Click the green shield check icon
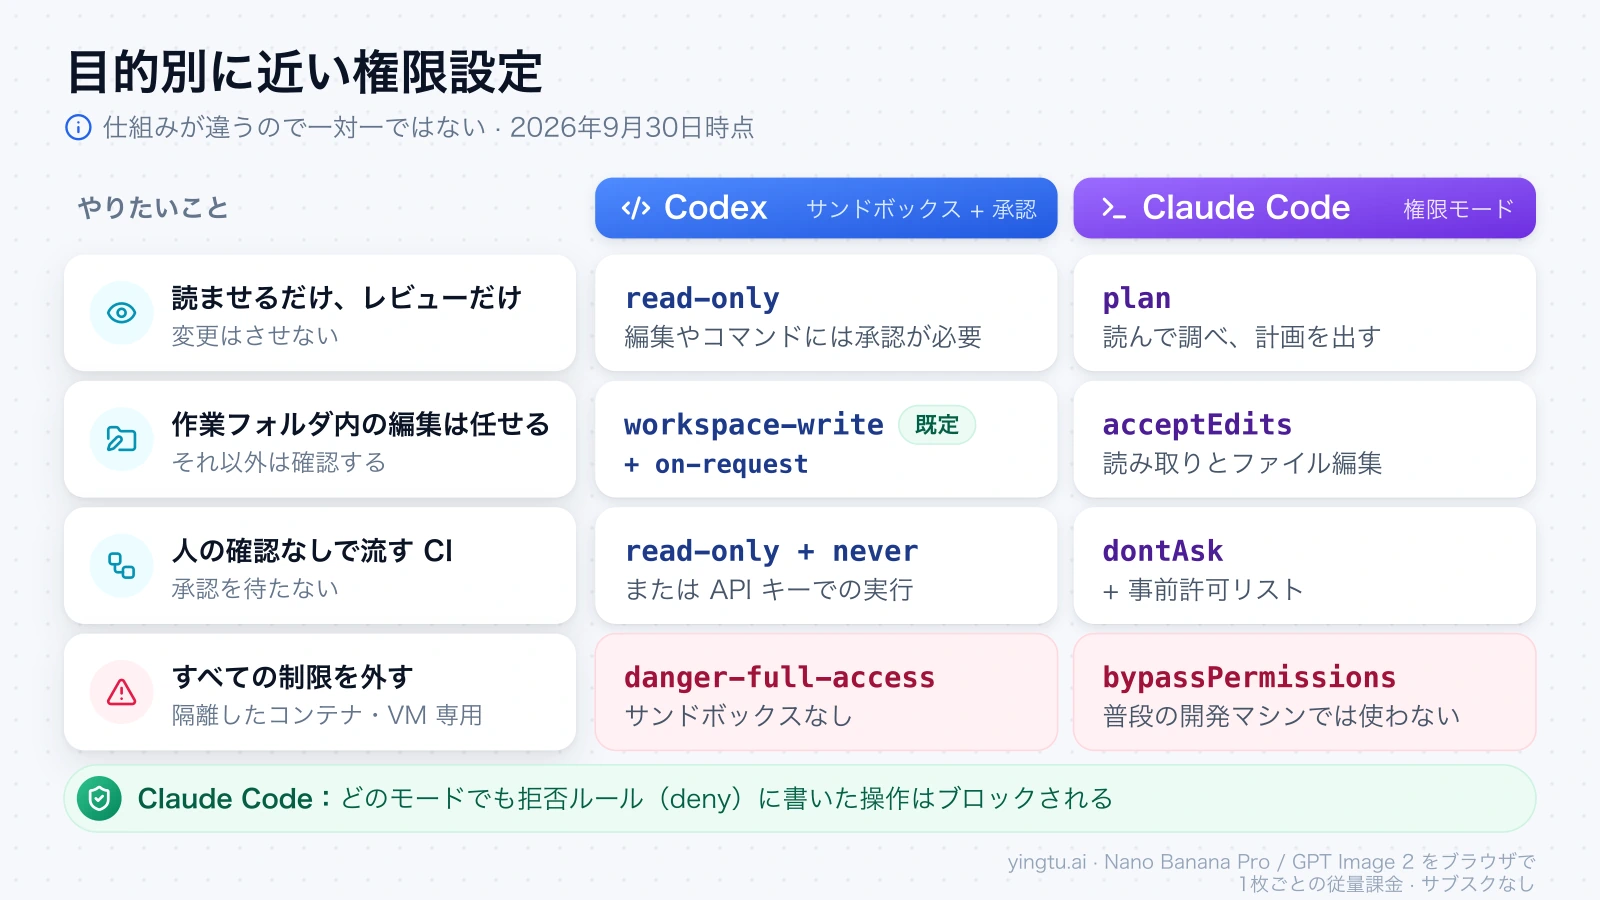The height and width of the screenshot is (900, 1600). tap(99, 798)
